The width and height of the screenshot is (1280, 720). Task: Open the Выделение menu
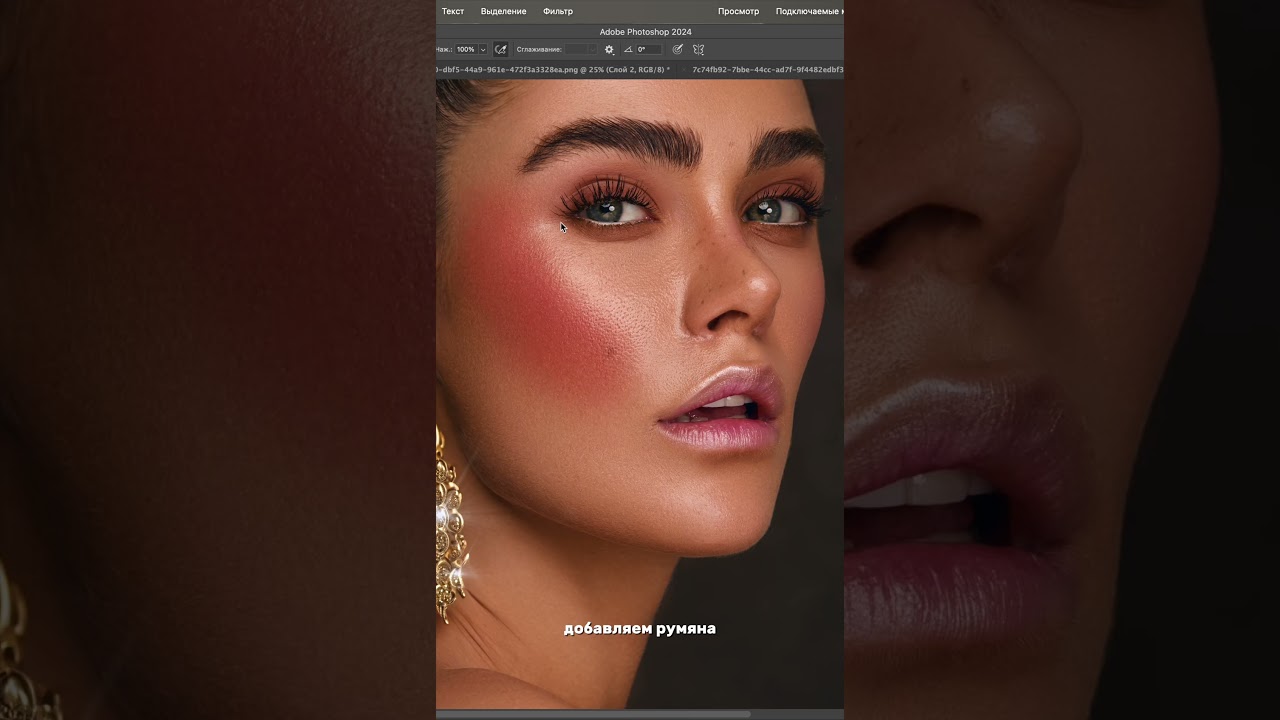click(x=503, y=11)
